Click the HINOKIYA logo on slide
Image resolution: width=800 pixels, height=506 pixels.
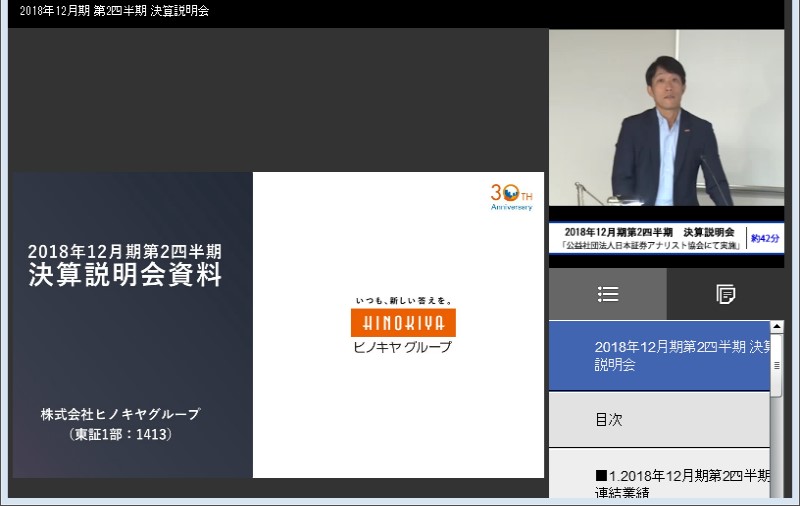[403, 322]
